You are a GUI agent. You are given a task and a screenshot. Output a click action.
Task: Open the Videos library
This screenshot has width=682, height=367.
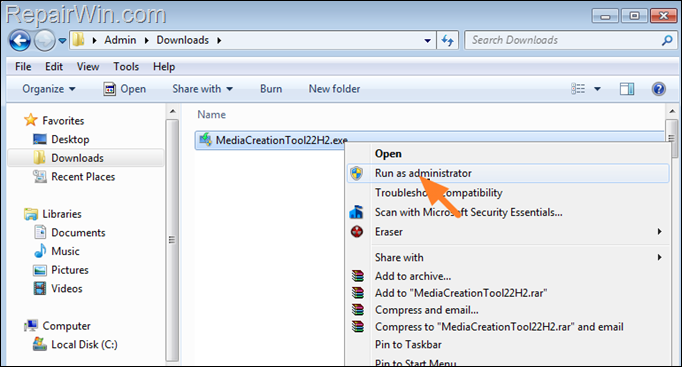pos(67,289)
